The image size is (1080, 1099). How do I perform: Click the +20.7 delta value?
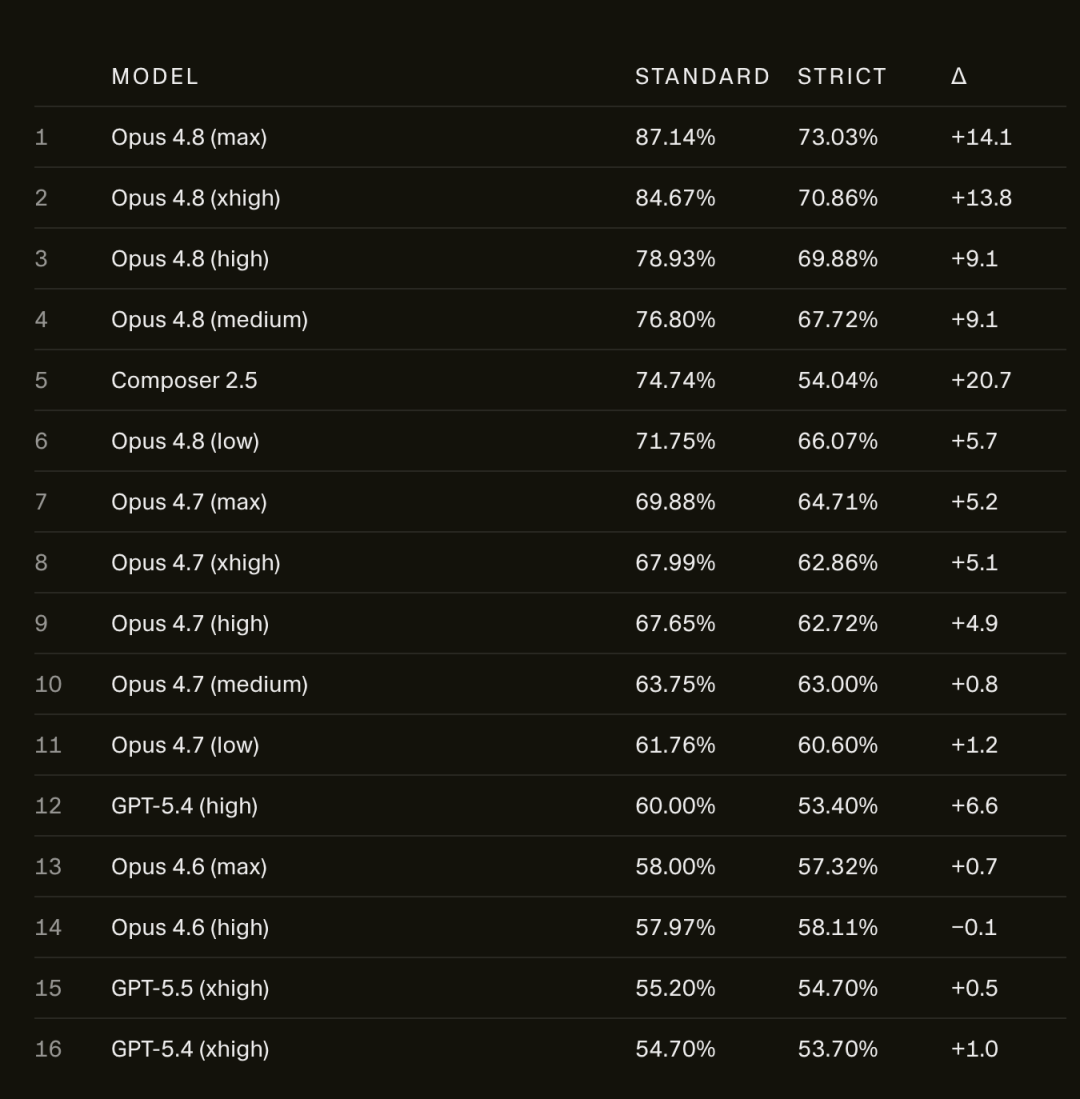[x=980, y=381]
